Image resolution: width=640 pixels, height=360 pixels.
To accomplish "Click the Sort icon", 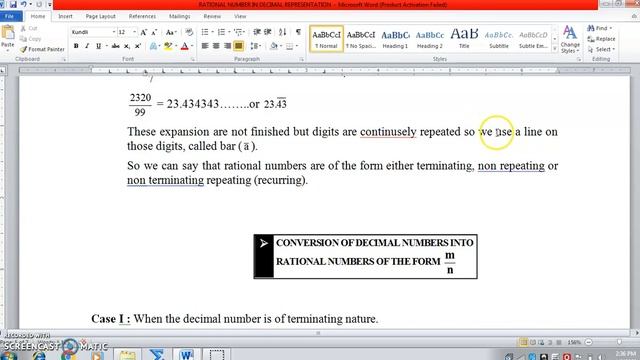I will pyautogui.click(x=282, y=32).
